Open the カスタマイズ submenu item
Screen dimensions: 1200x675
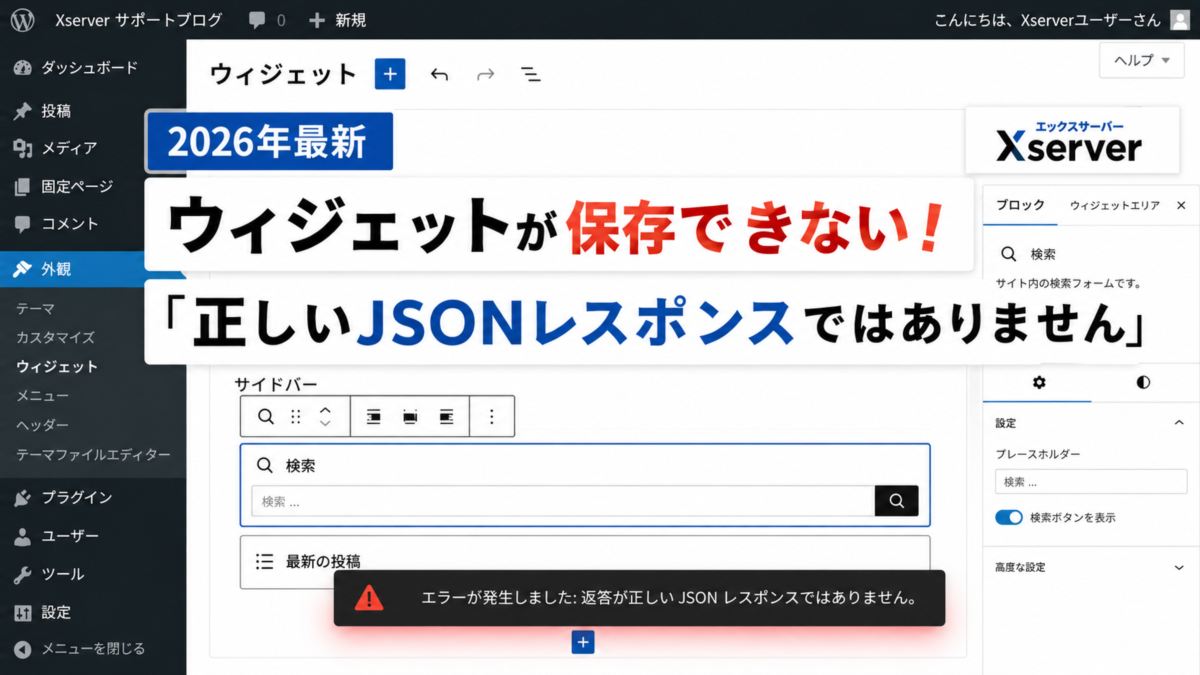point(55,337)
